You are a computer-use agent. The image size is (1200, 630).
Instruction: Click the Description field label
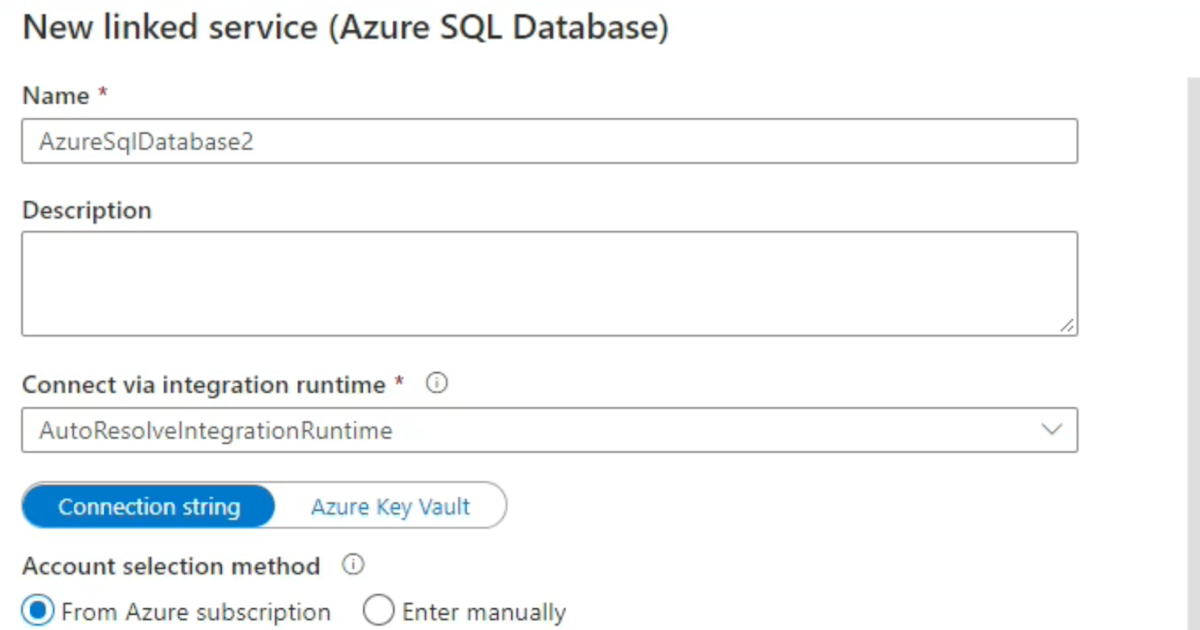tap(87, 211)
